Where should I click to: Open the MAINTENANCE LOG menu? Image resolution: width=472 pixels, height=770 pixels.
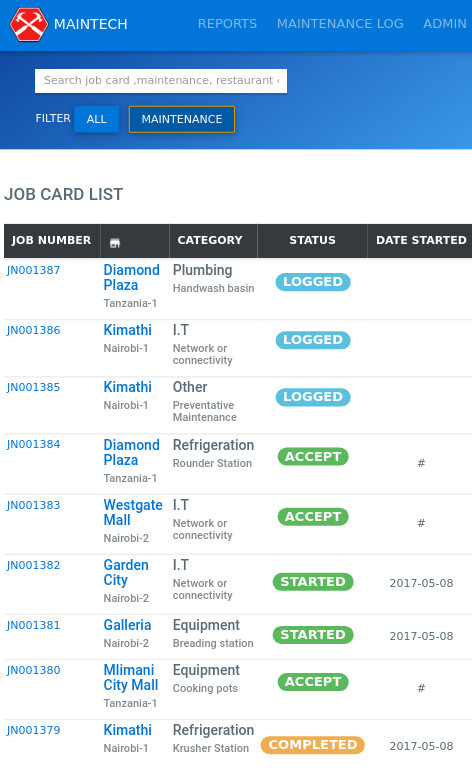340,24
